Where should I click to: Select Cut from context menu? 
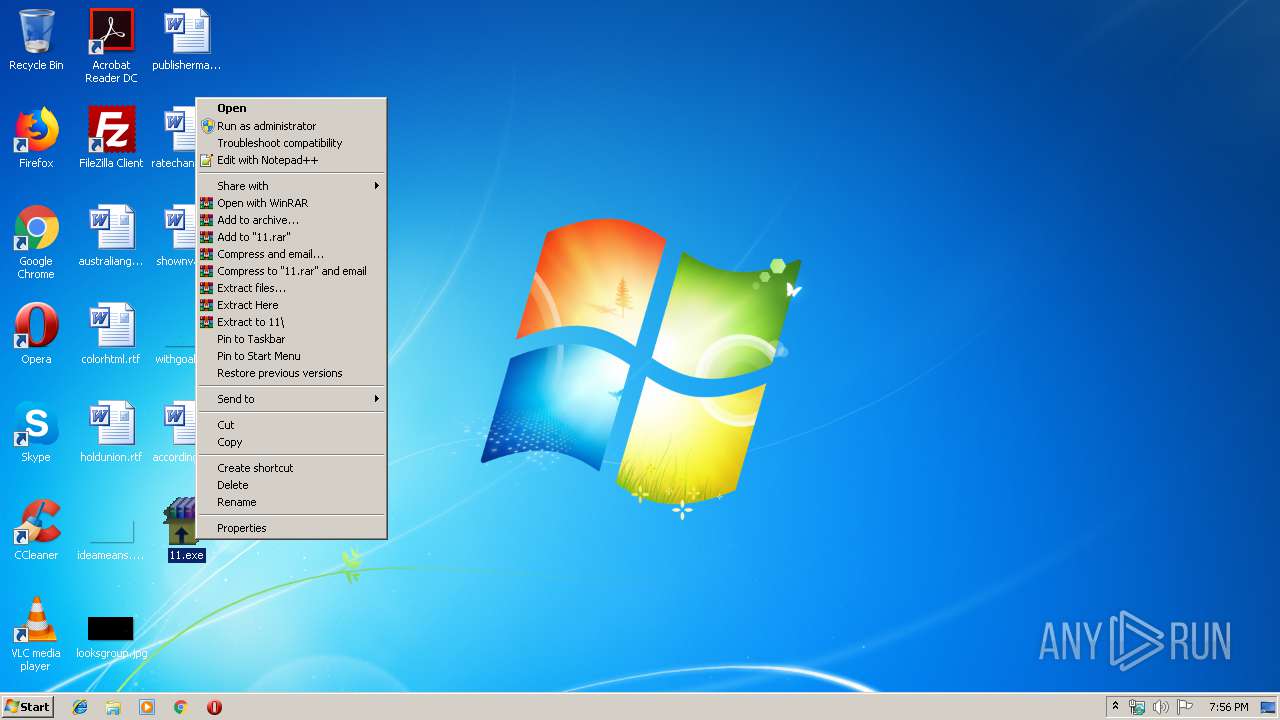(x=291, y=425)
